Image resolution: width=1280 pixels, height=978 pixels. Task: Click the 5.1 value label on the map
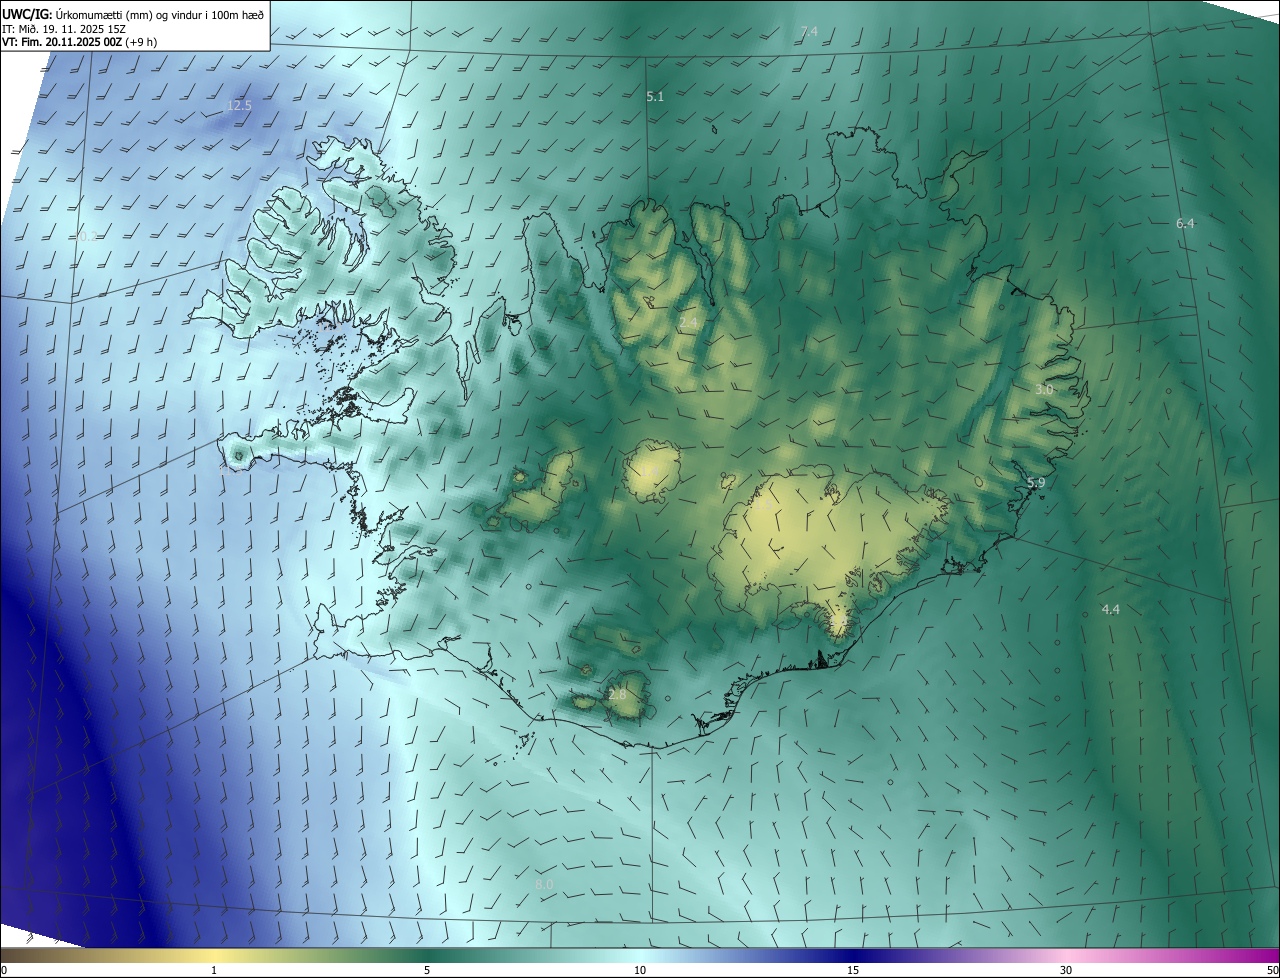655,96
